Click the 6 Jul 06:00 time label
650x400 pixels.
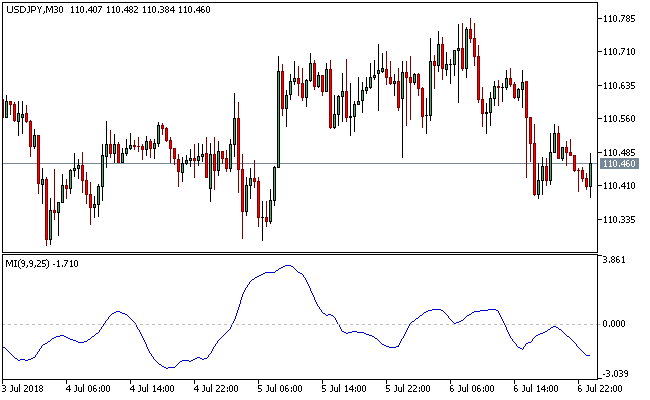472,389
